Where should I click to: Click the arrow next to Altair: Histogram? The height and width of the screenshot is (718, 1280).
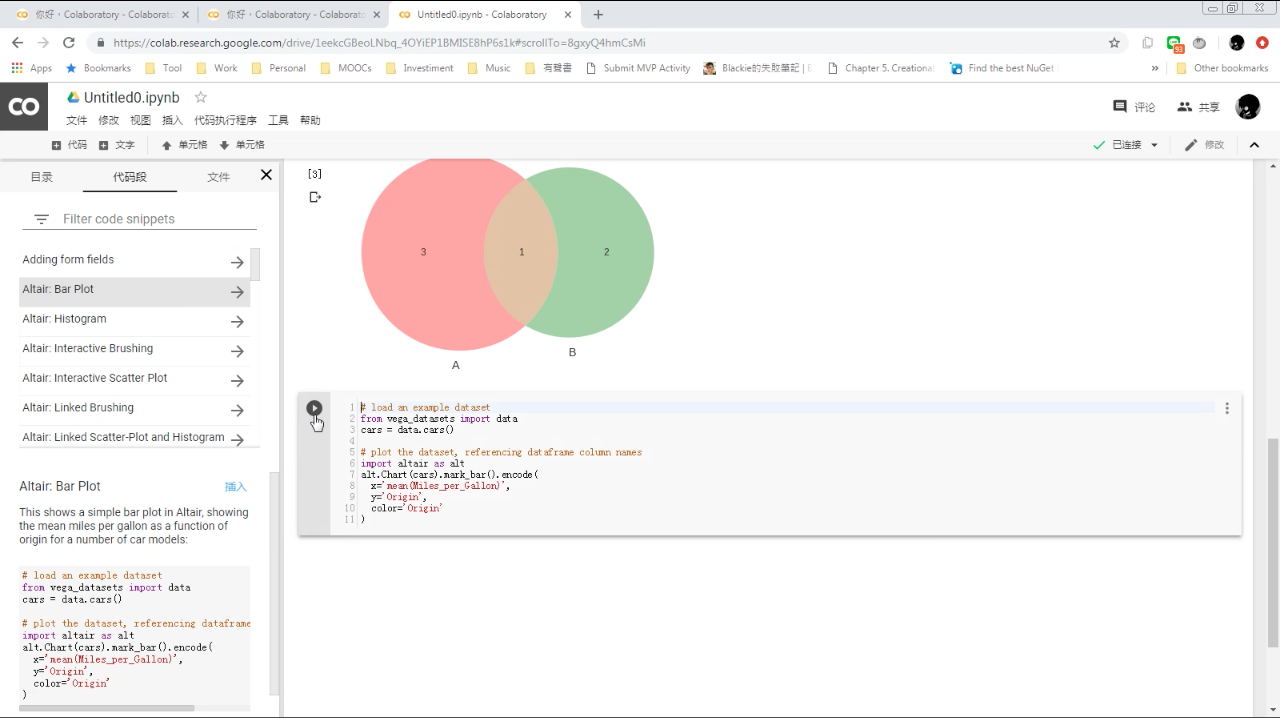(x=237, y=321)
